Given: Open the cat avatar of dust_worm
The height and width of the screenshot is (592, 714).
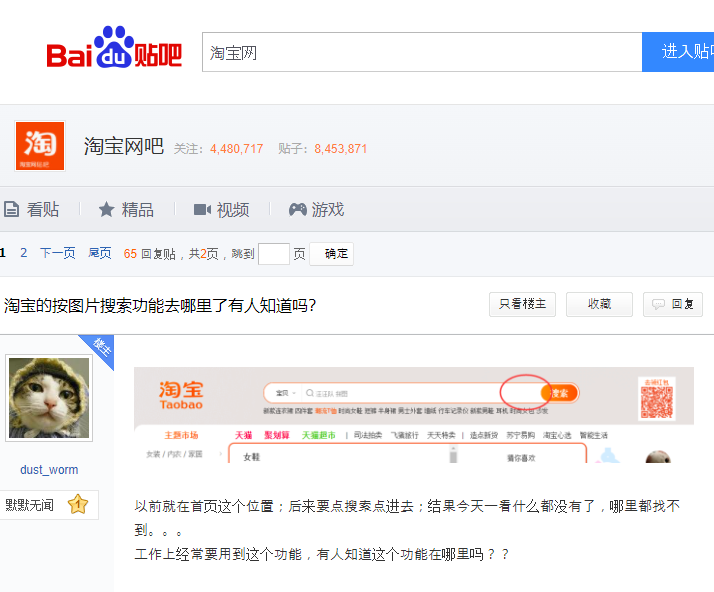Looking at the screenshot, I should tap(49, 398).
